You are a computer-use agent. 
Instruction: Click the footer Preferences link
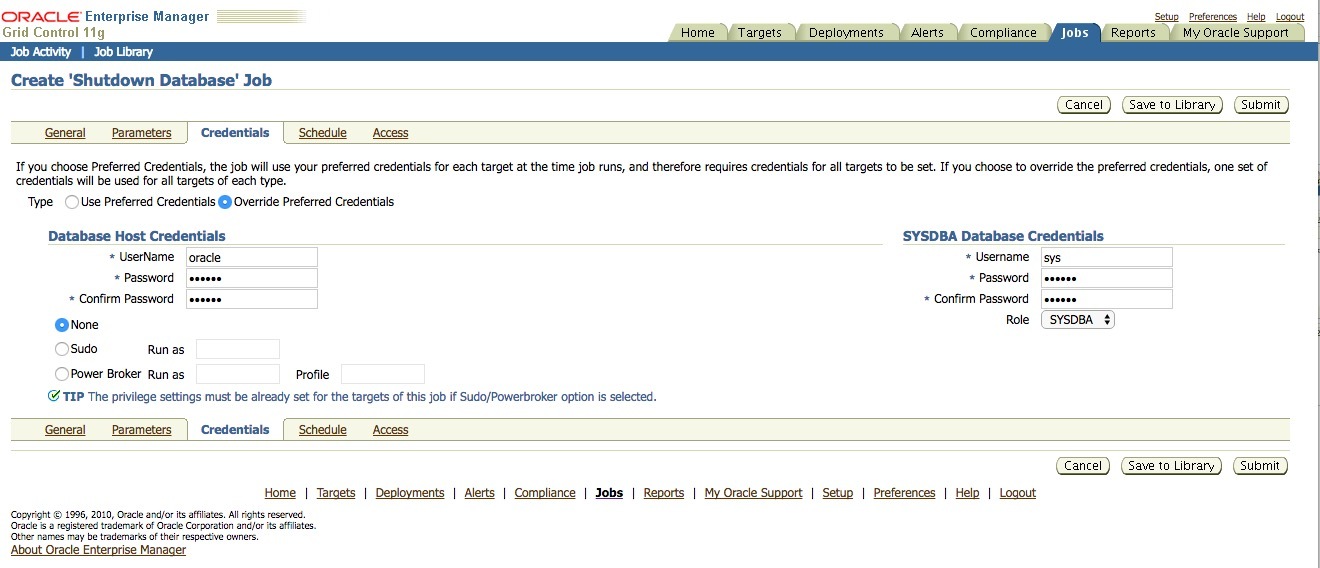tap(905, 493)
